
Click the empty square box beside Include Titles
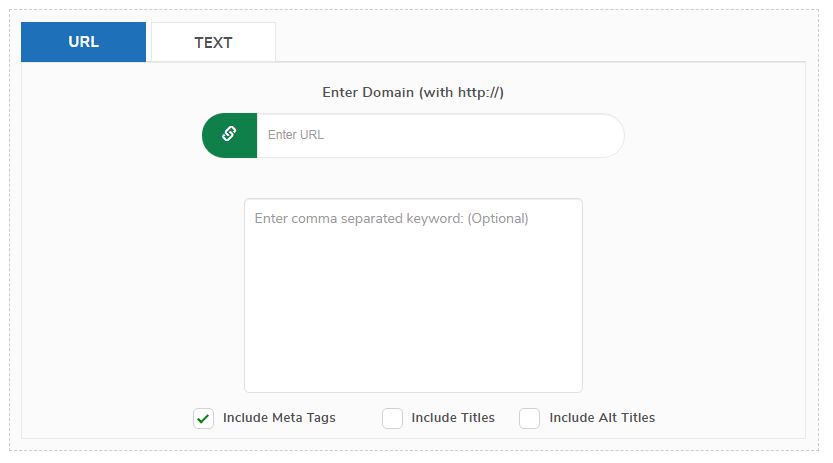(392, 418)
